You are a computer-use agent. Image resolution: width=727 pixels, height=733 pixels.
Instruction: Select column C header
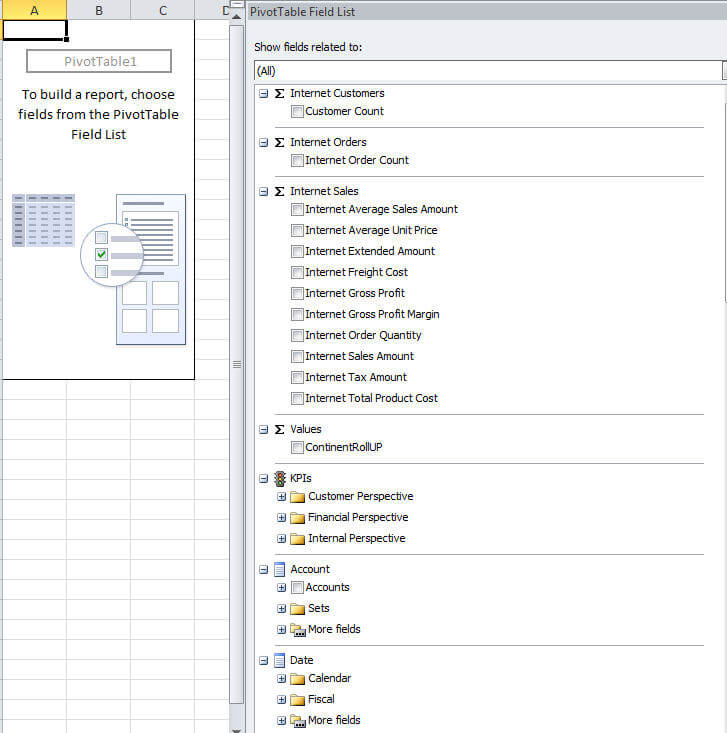coord(163,10)
